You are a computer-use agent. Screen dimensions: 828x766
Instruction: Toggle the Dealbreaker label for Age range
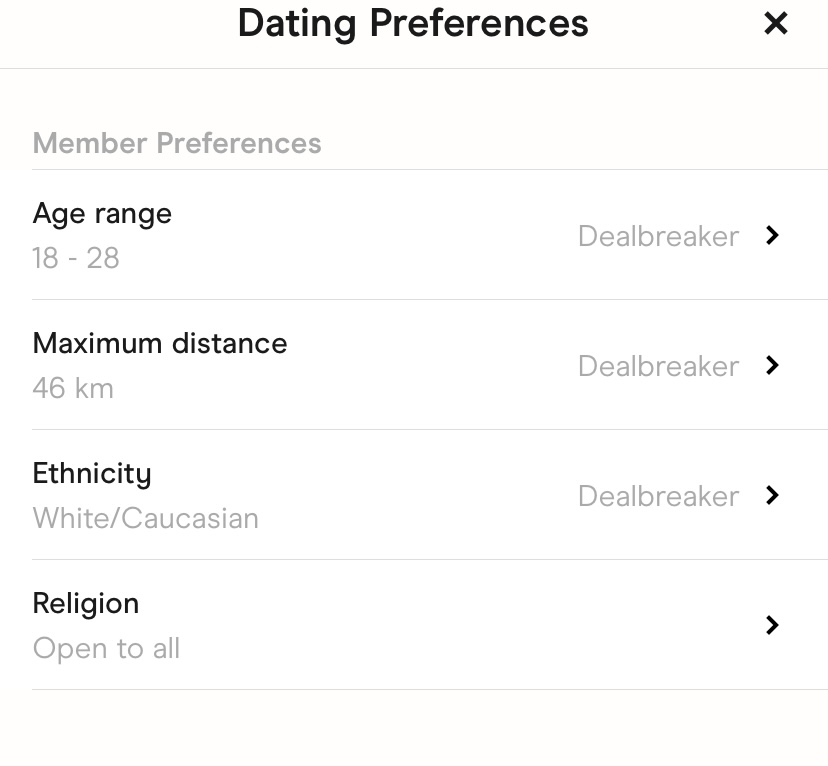point(658,236)
